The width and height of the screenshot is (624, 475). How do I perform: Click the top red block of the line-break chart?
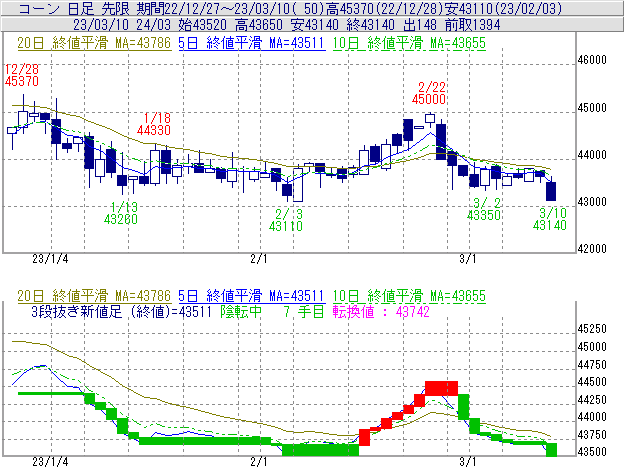441,388
